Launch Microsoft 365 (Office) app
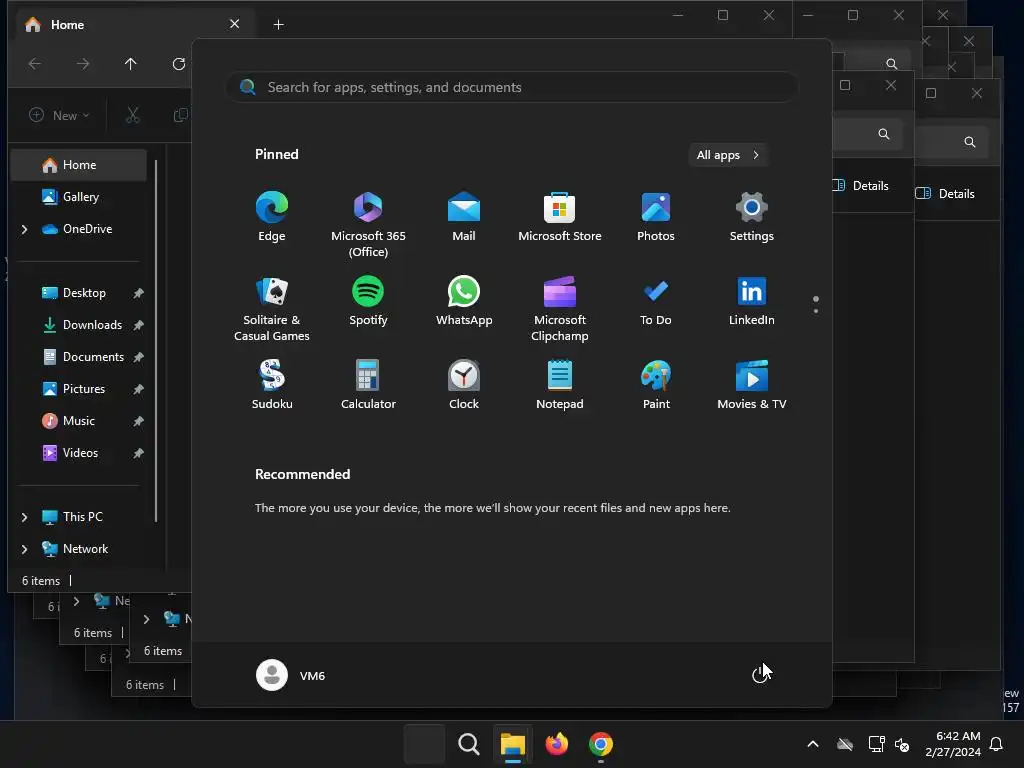The height and width of the screenshot is (768, 1024). click(368, 225)
